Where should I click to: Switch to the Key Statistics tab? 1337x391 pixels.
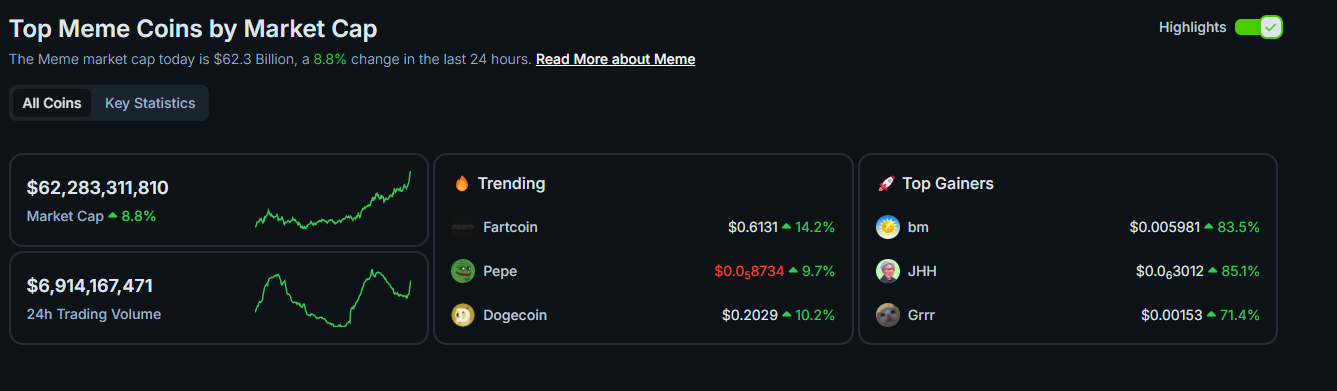click(x=150, y=103)
